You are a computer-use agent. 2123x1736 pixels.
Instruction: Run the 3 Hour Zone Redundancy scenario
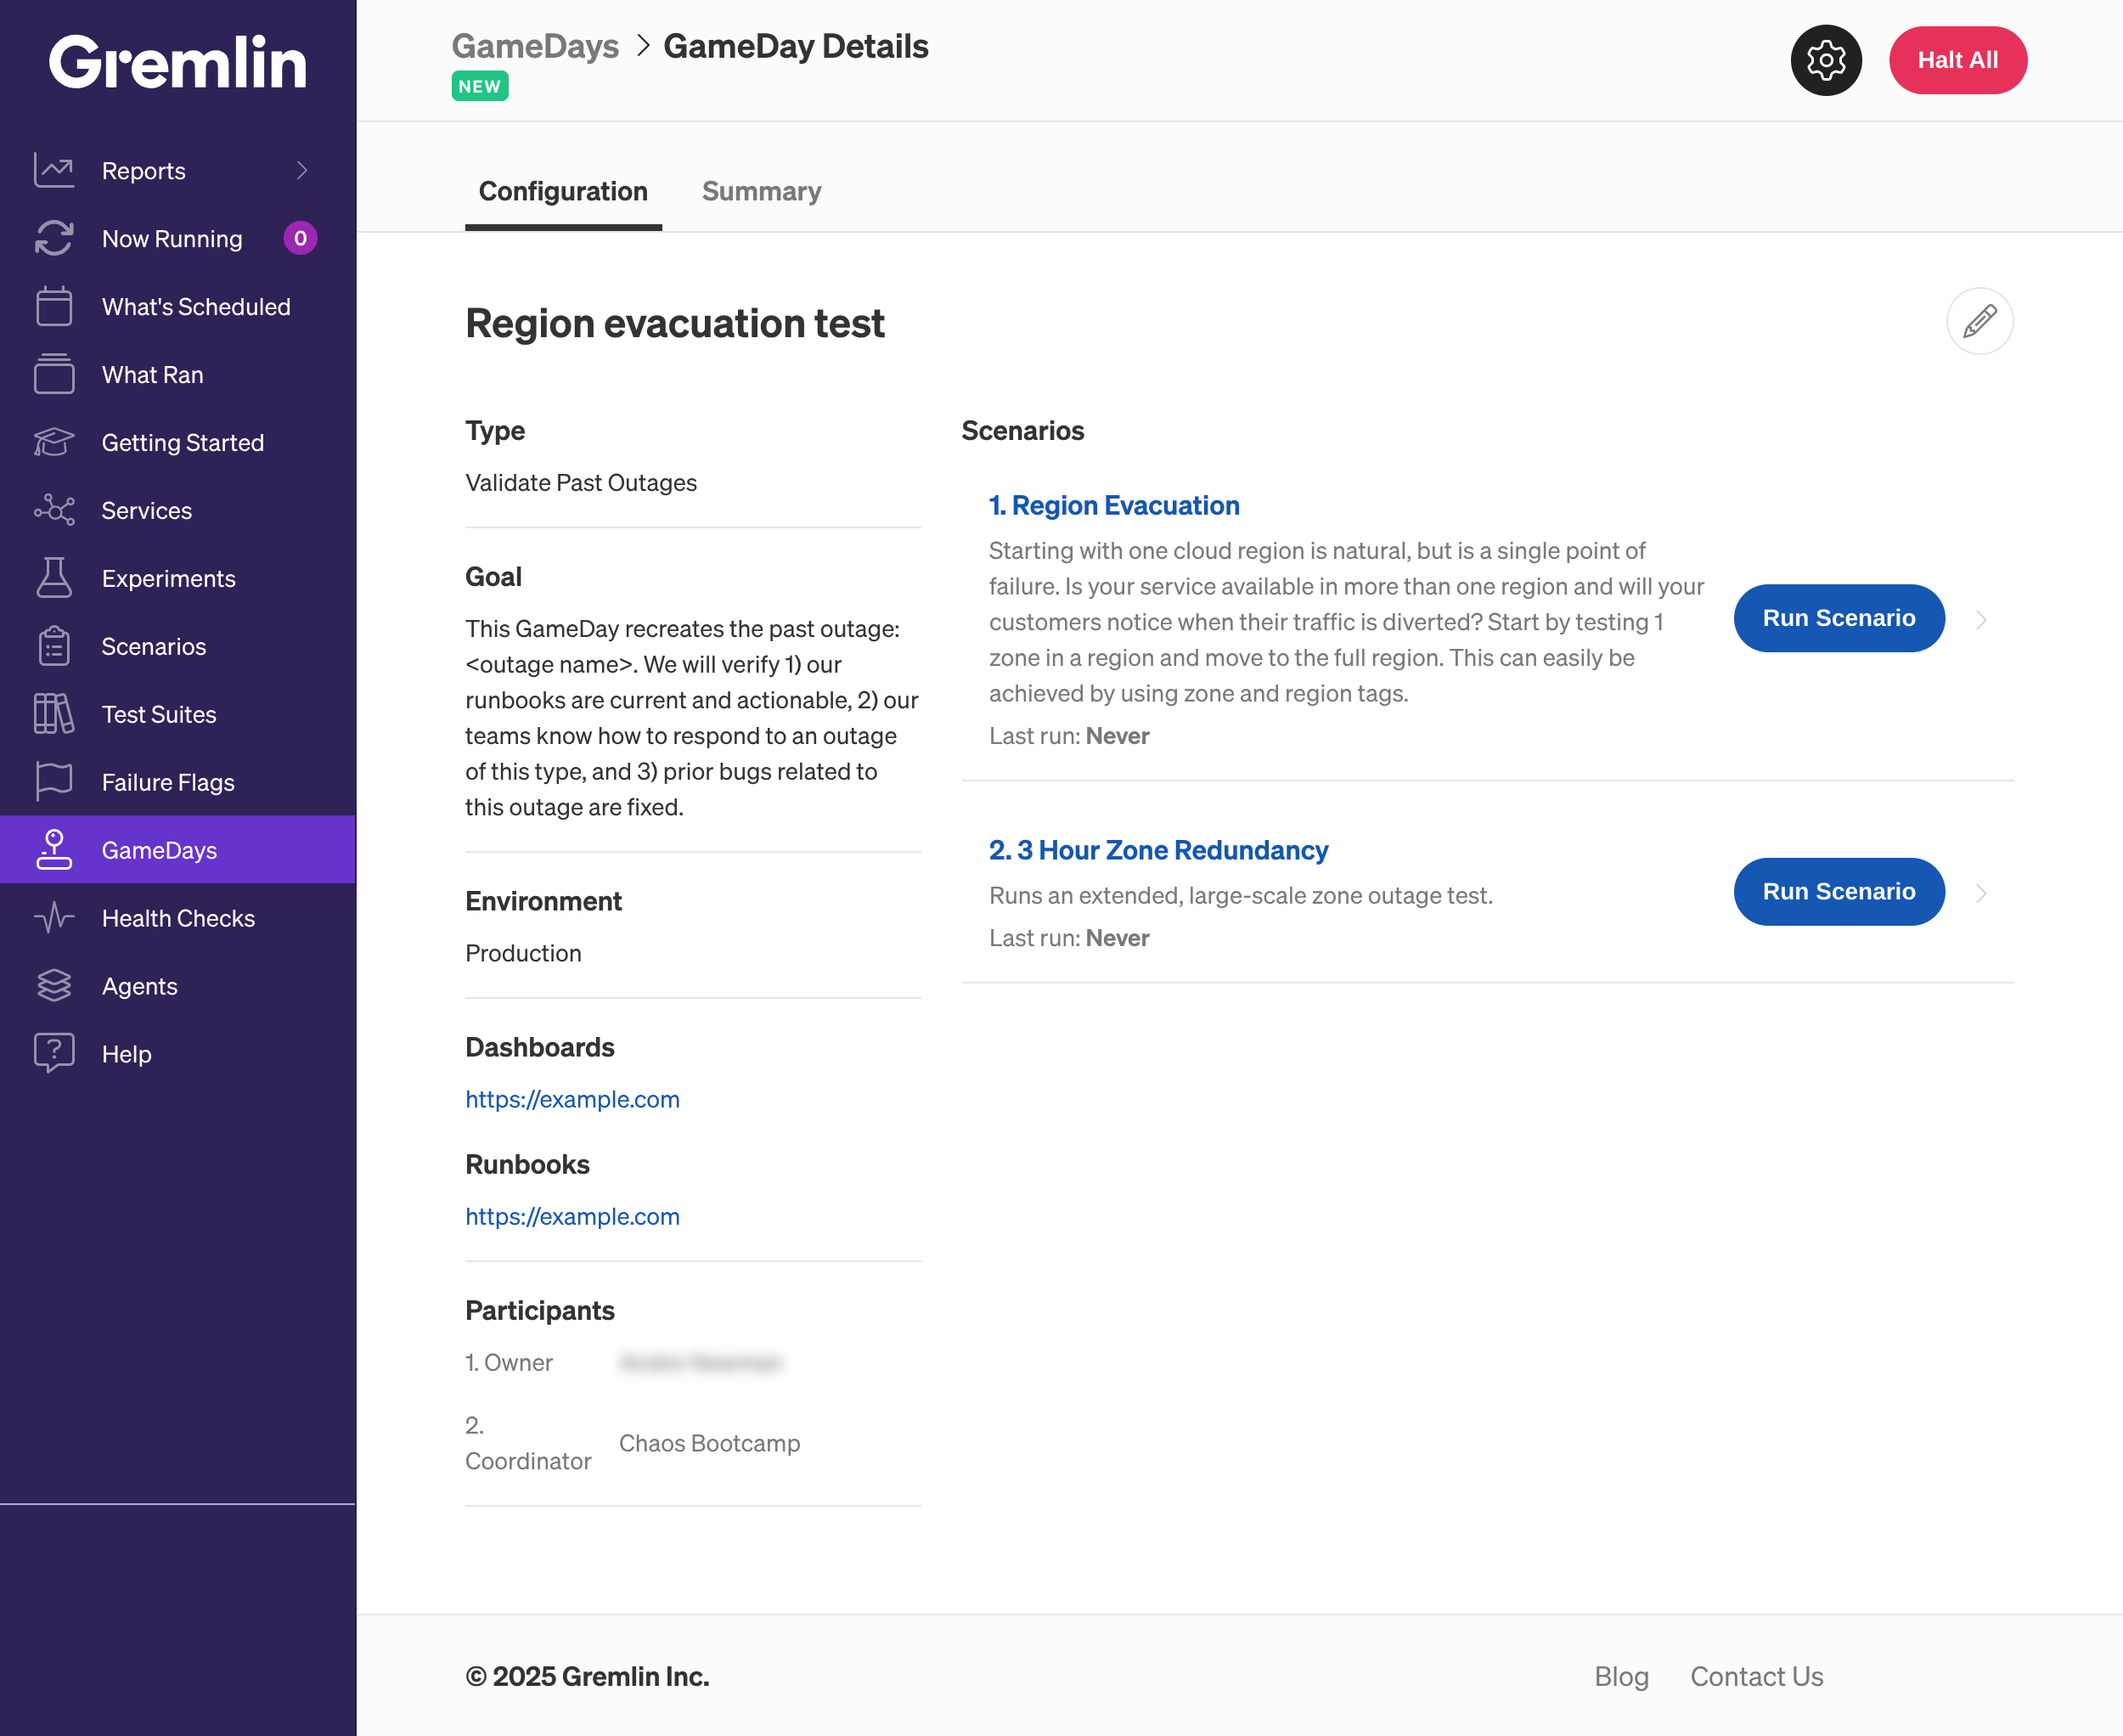(1838, 891)
